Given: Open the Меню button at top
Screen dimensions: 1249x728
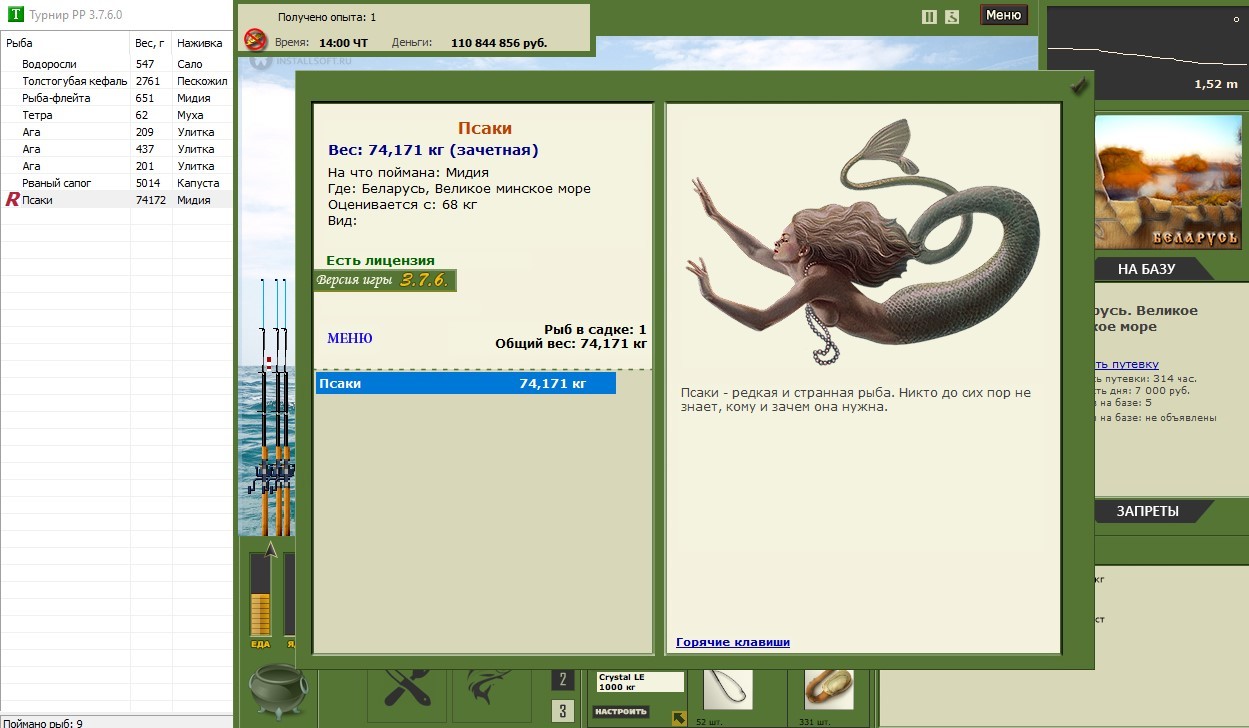Looking at the screenshot, I should [1003, 15].
